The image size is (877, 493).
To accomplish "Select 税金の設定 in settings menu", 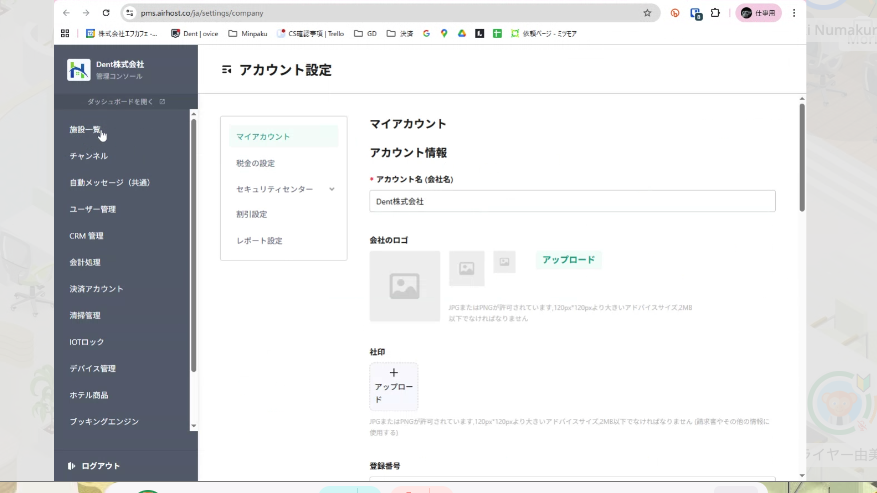I will [x=255, y=163].
